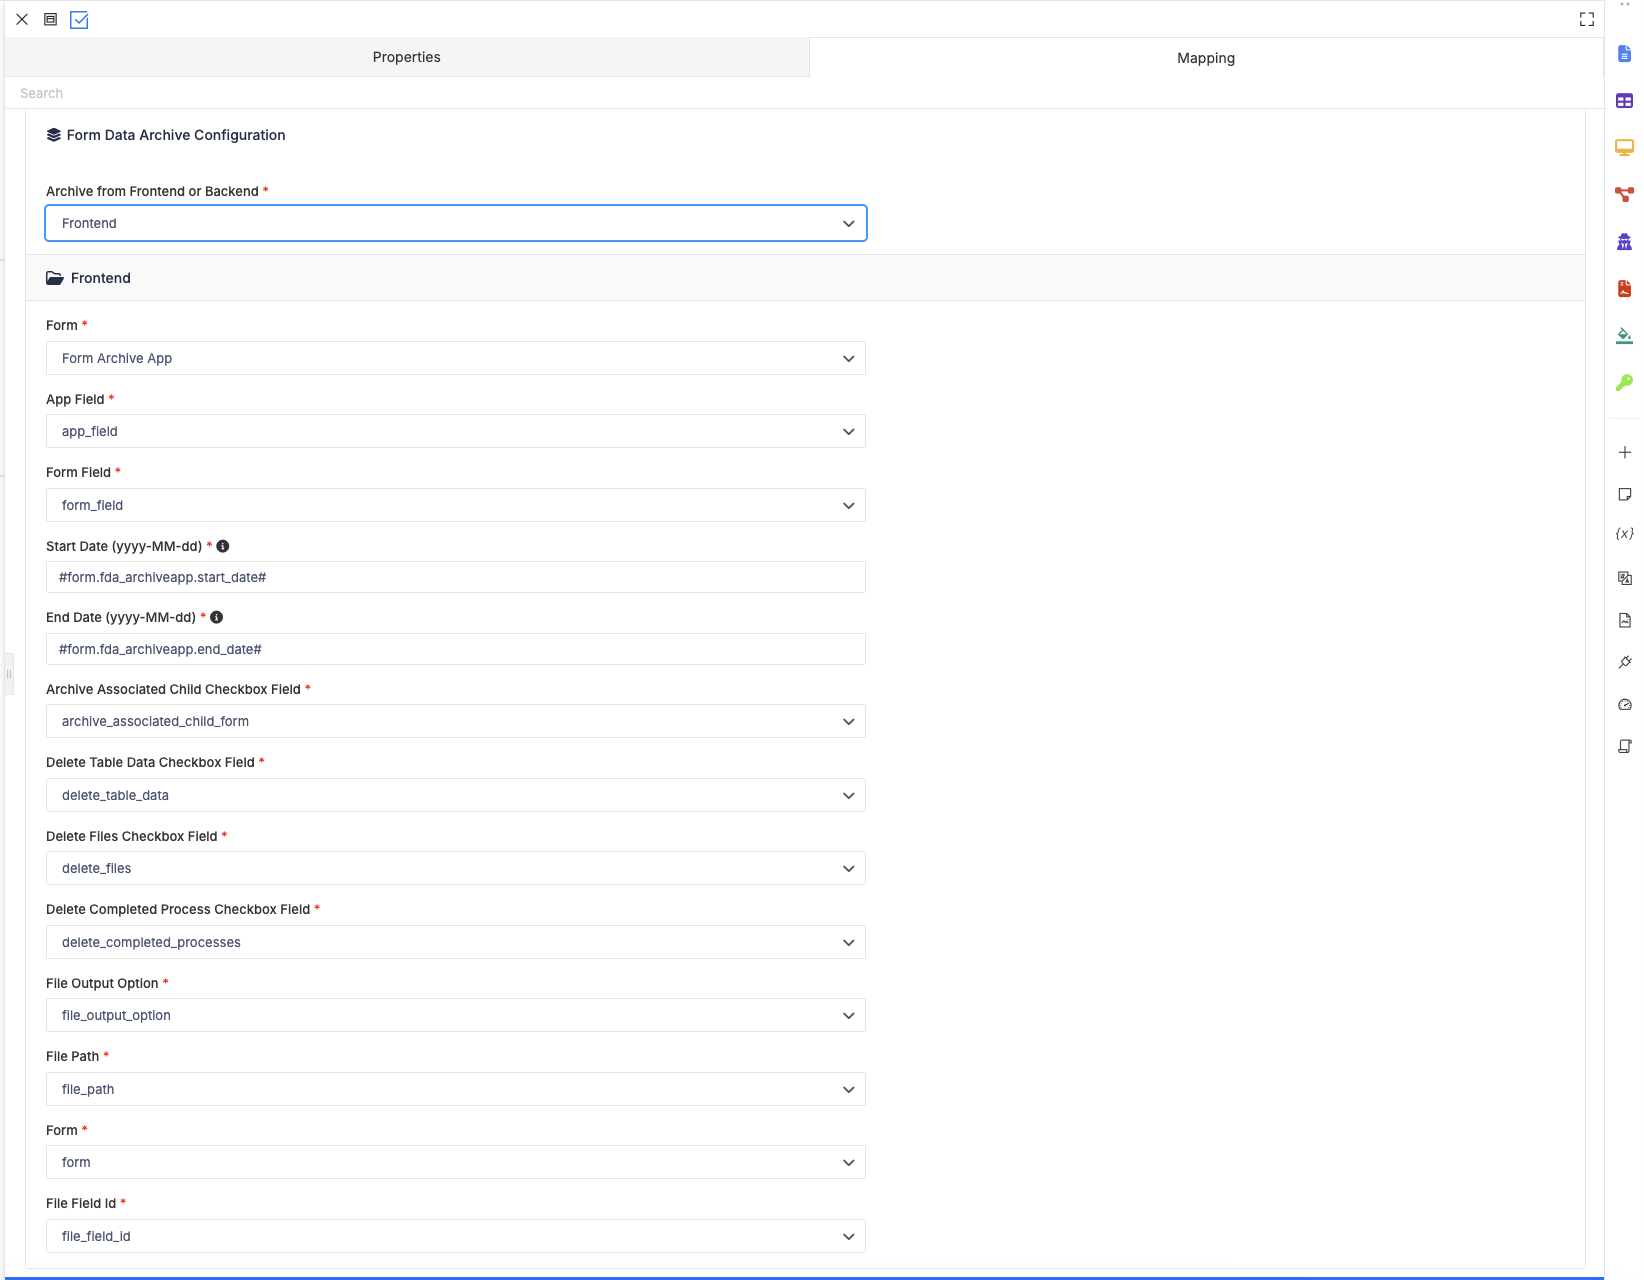Open the speedometer gauge icon
The height and width of the screenshot is (1280, 1644).
point(1625,705)
